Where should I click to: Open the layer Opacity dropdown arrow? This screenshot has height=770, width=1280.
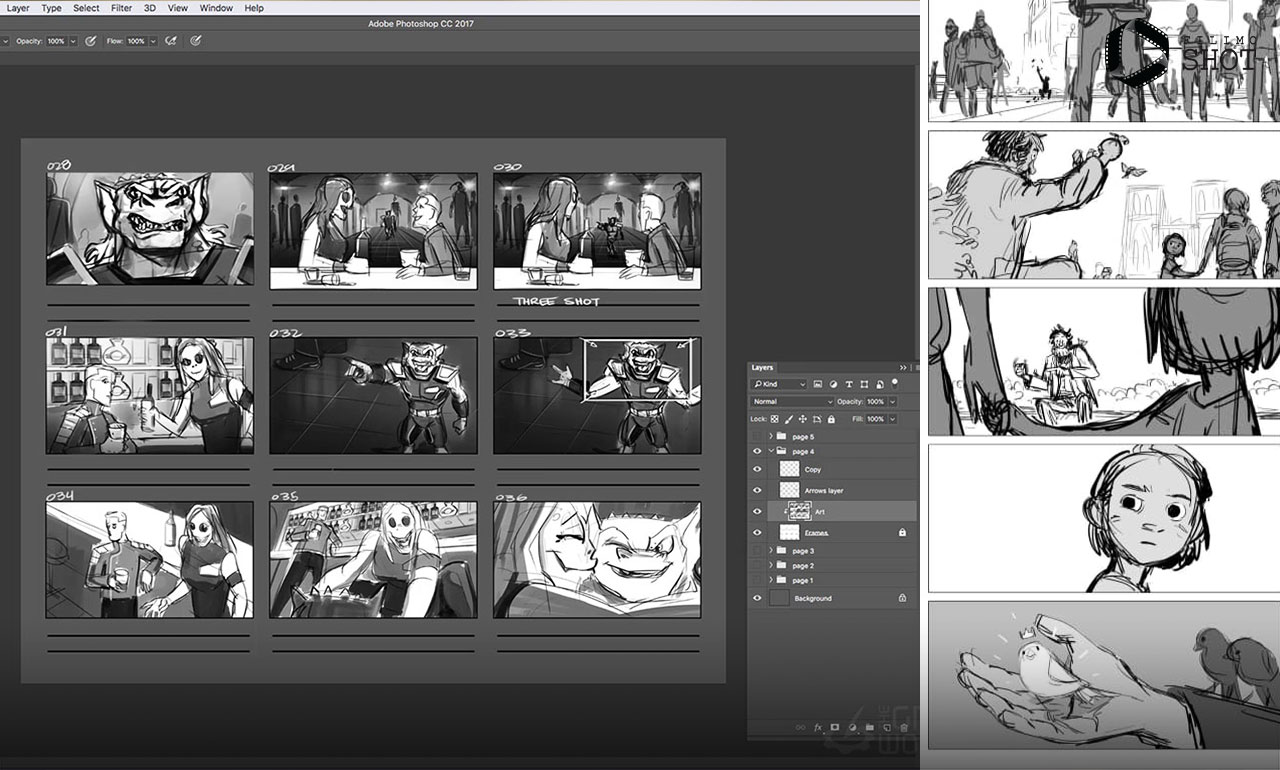pos(892,401)
